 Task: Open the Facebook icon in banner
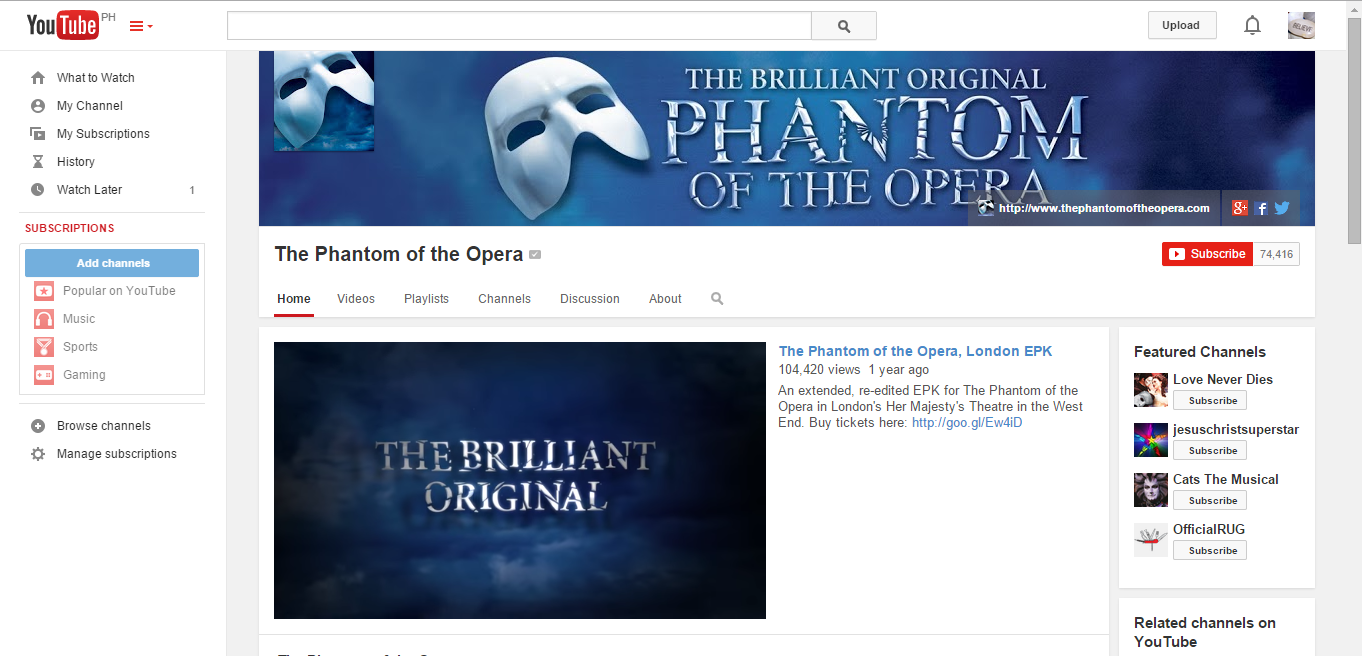[x=1261, y=208]
